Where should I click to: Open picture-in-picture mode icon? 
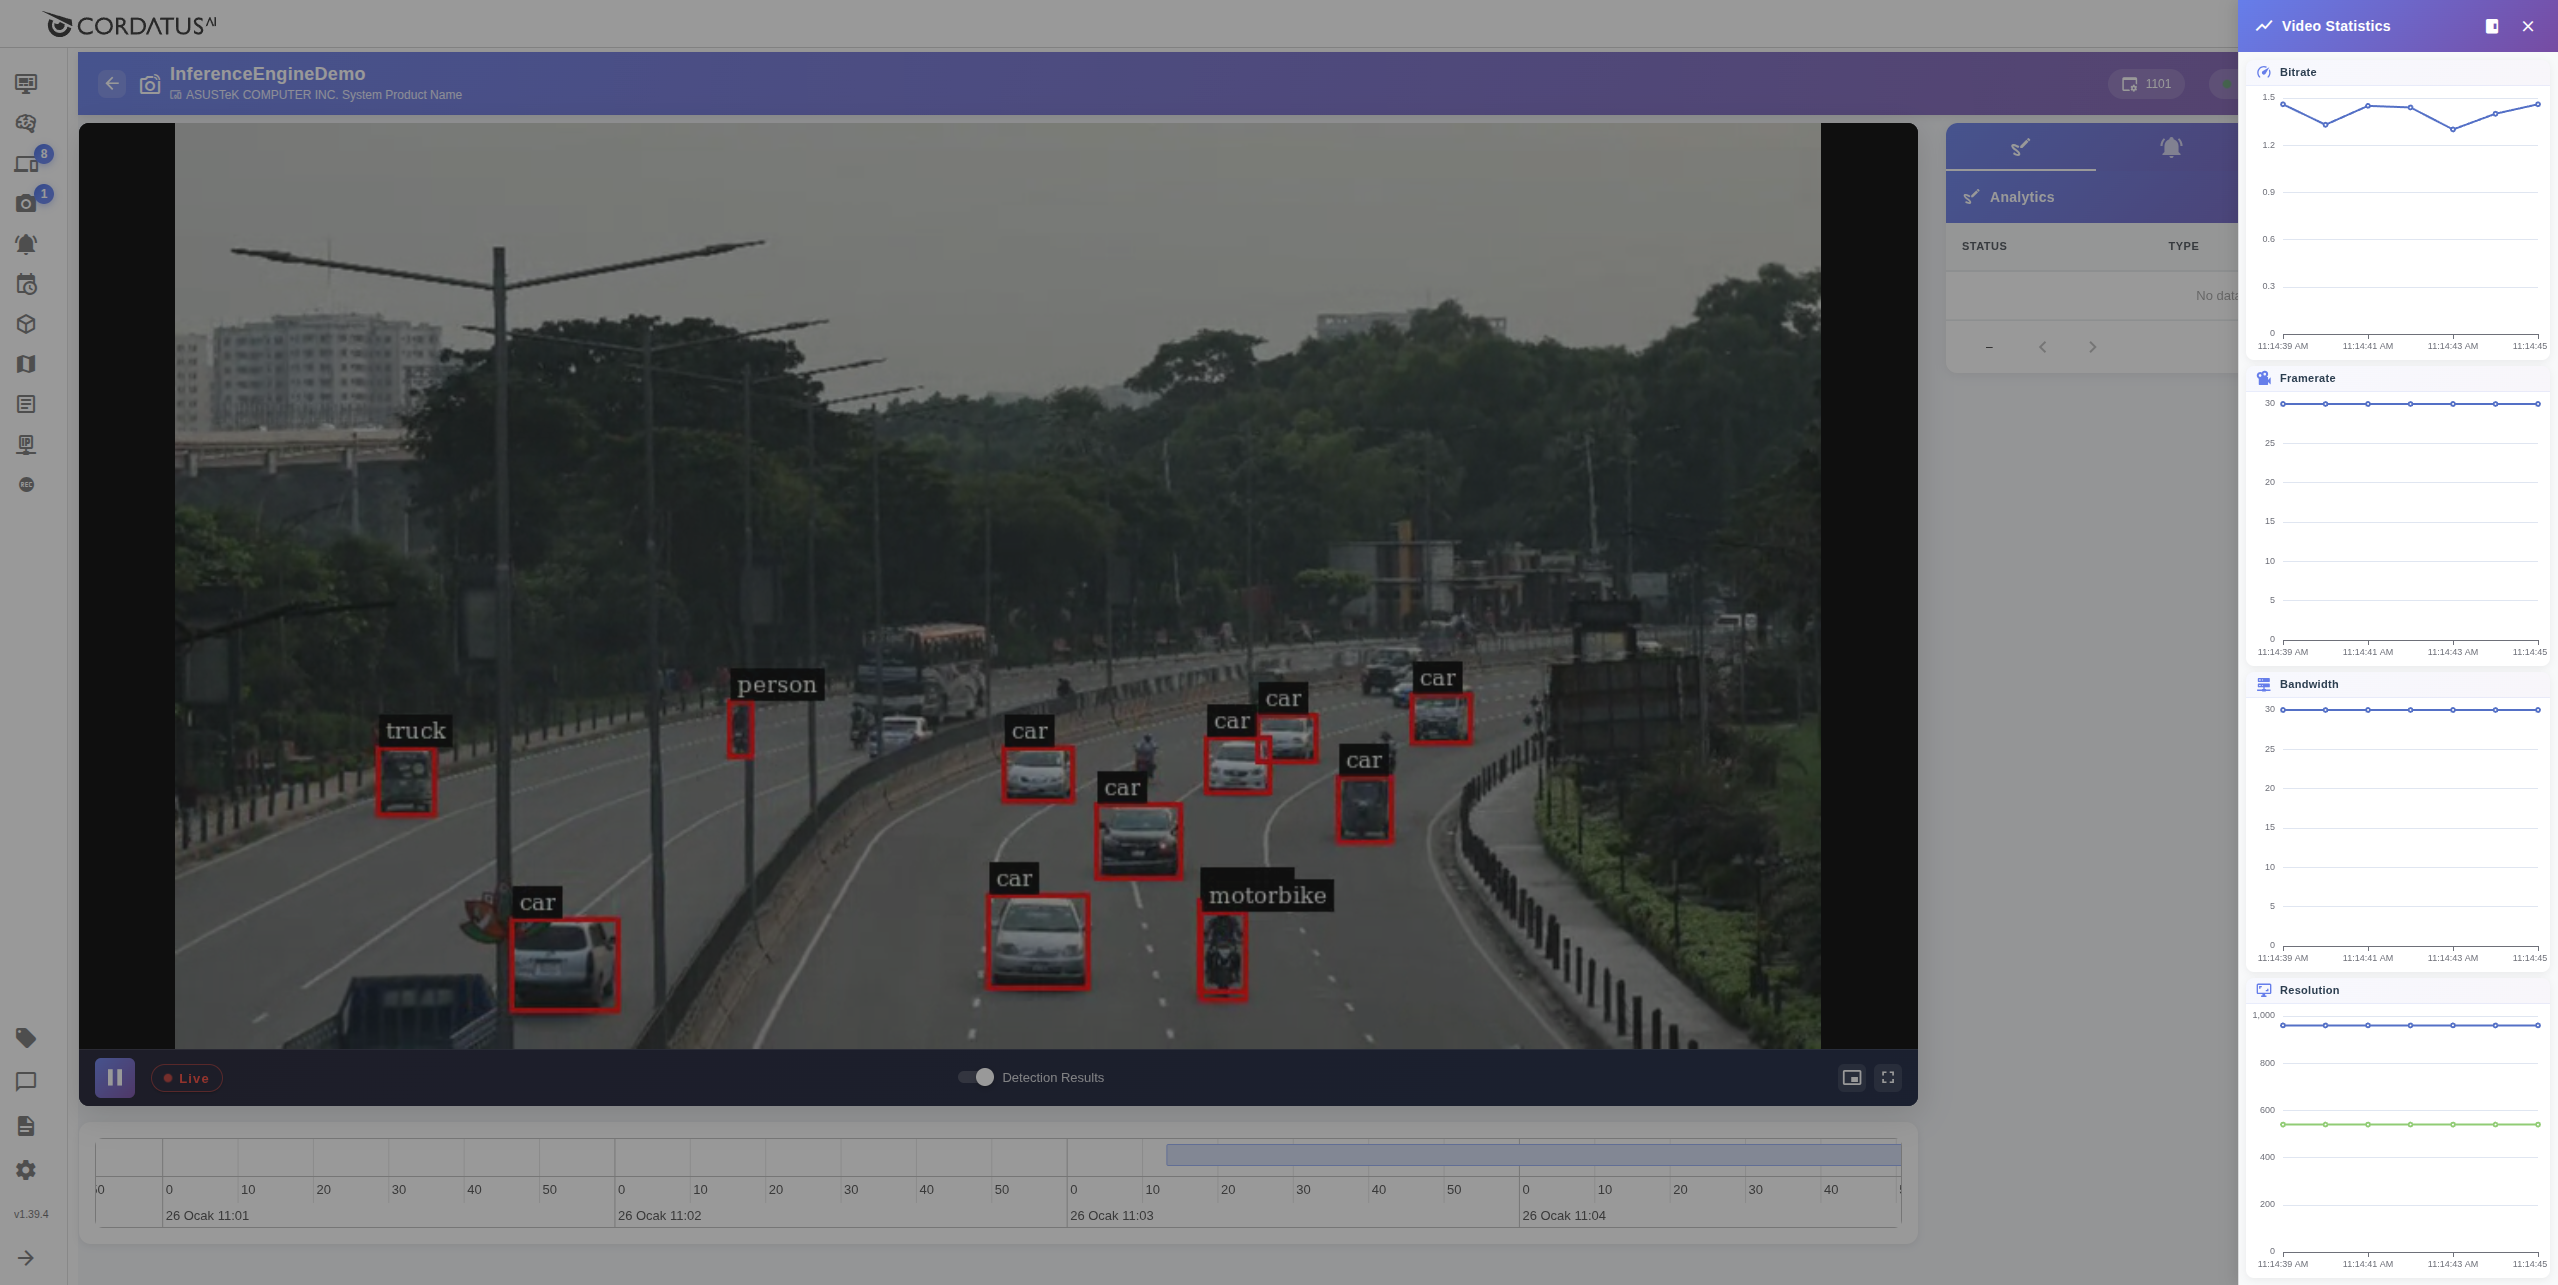(1851, 1077)
